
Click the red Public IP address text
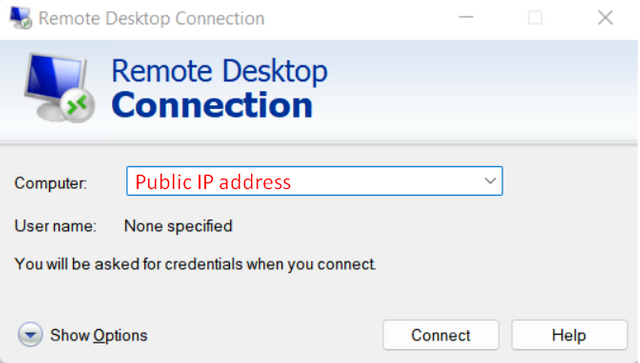coord(213,182)
